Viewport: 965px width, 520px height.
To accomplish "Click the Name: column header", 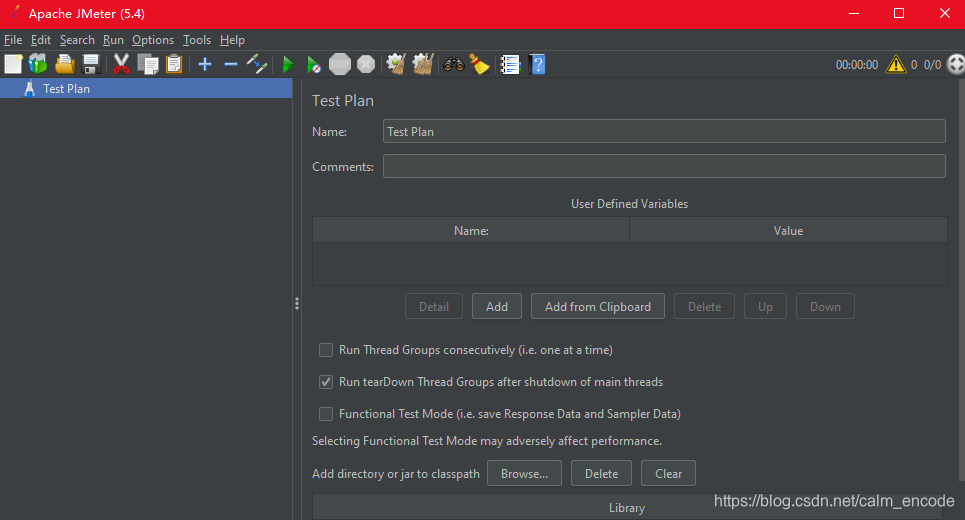I will pyautogui.click(x=471, y=230).
